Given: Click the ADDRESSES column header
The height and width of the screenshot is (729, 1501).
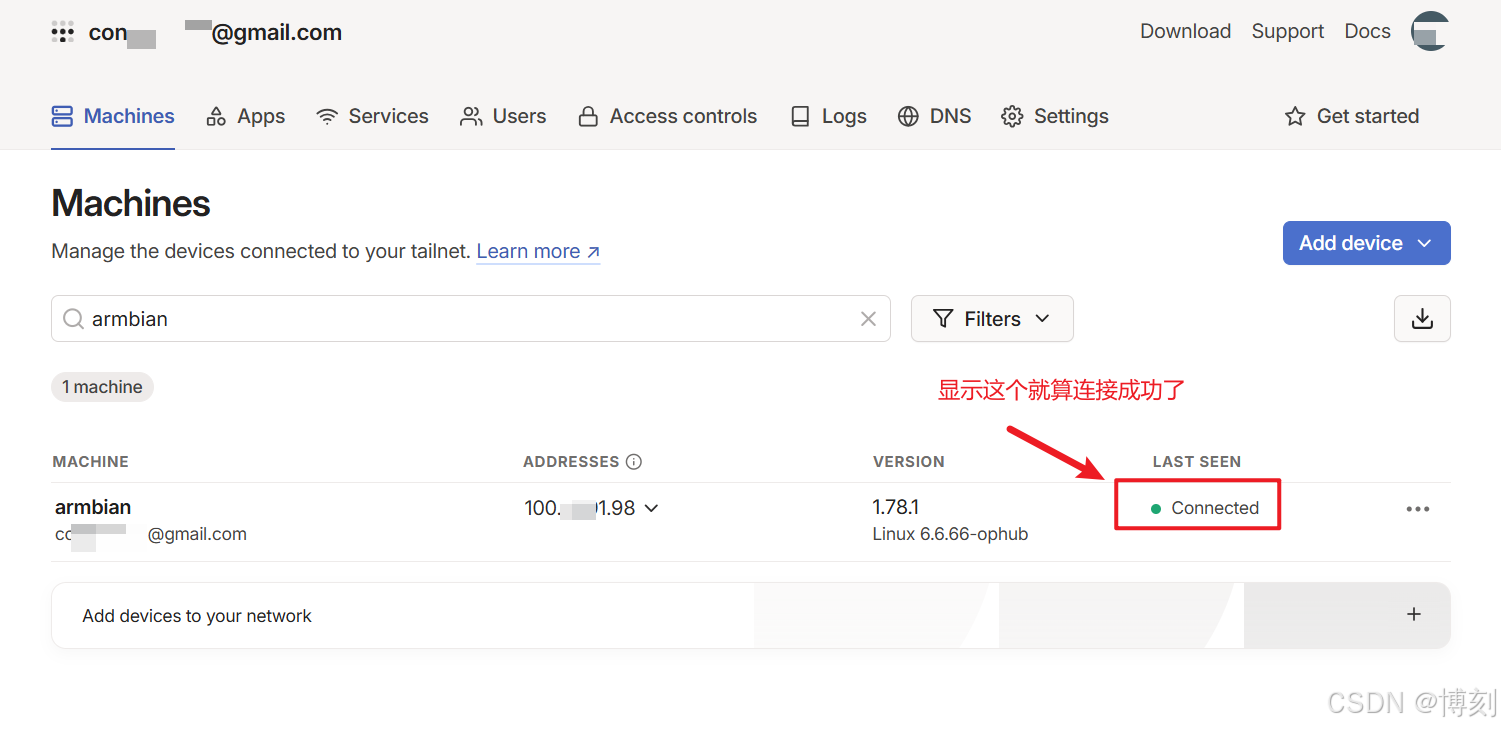Looking at the screenshot, I should 571,462.
